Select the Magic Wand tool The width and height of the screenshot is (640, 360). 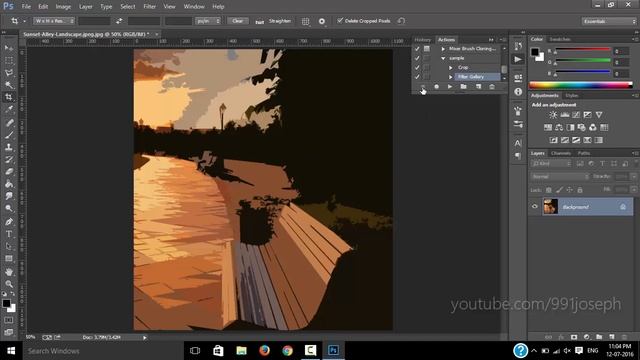coord(9,85)
